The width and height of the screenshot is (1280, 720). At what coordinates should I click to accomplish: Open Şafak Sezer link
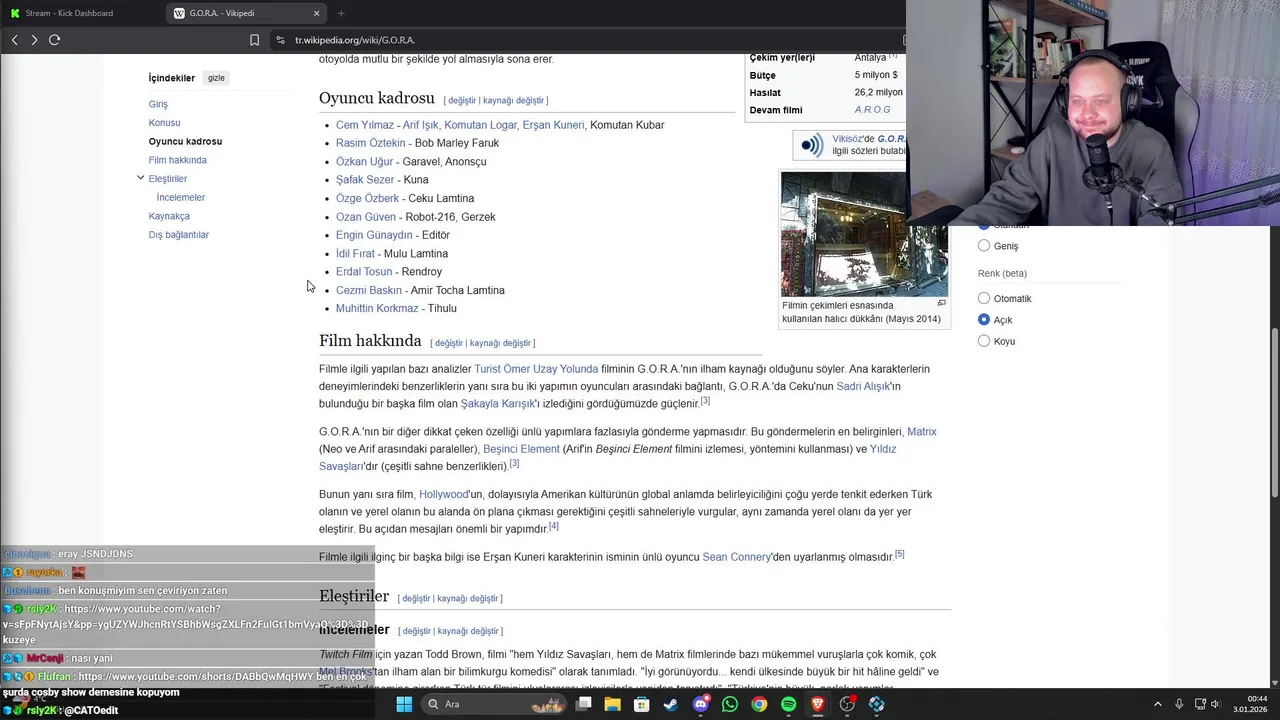point(365,180)
